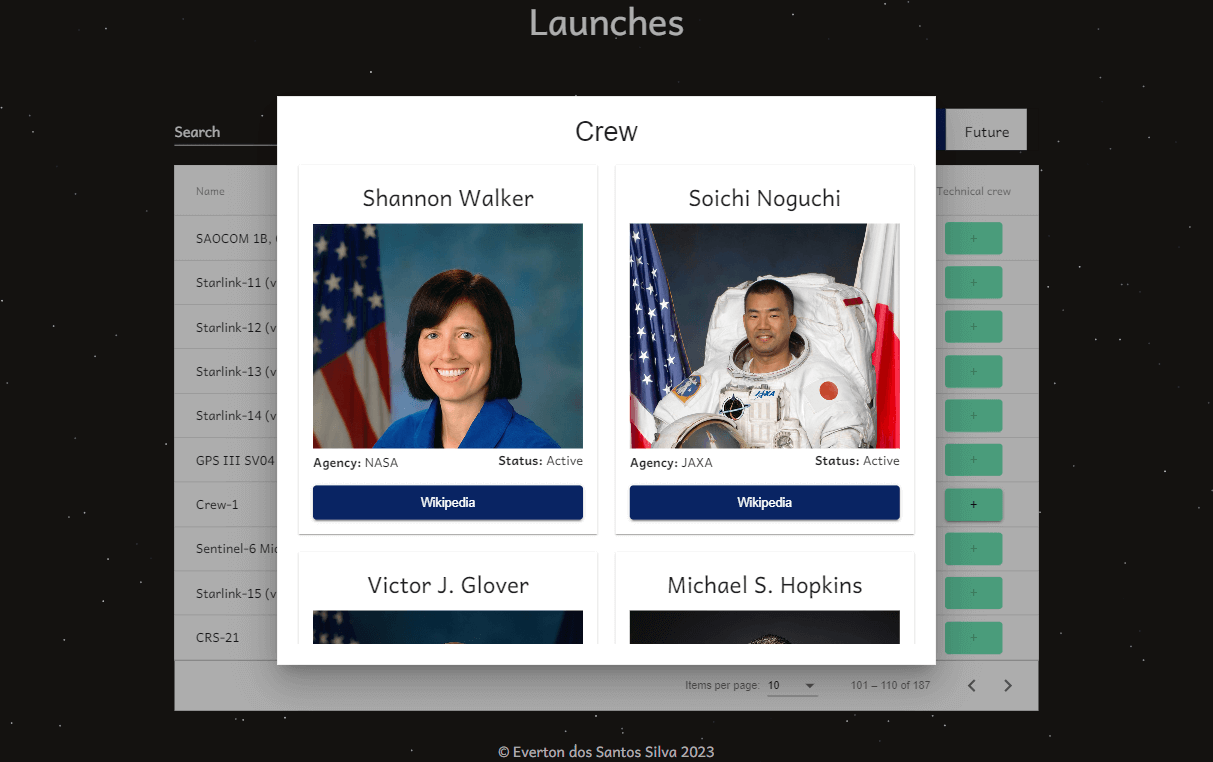Select the Soichi Noguchi name heading
This screenshot has width=1213, height=762.
click(765, 198)
